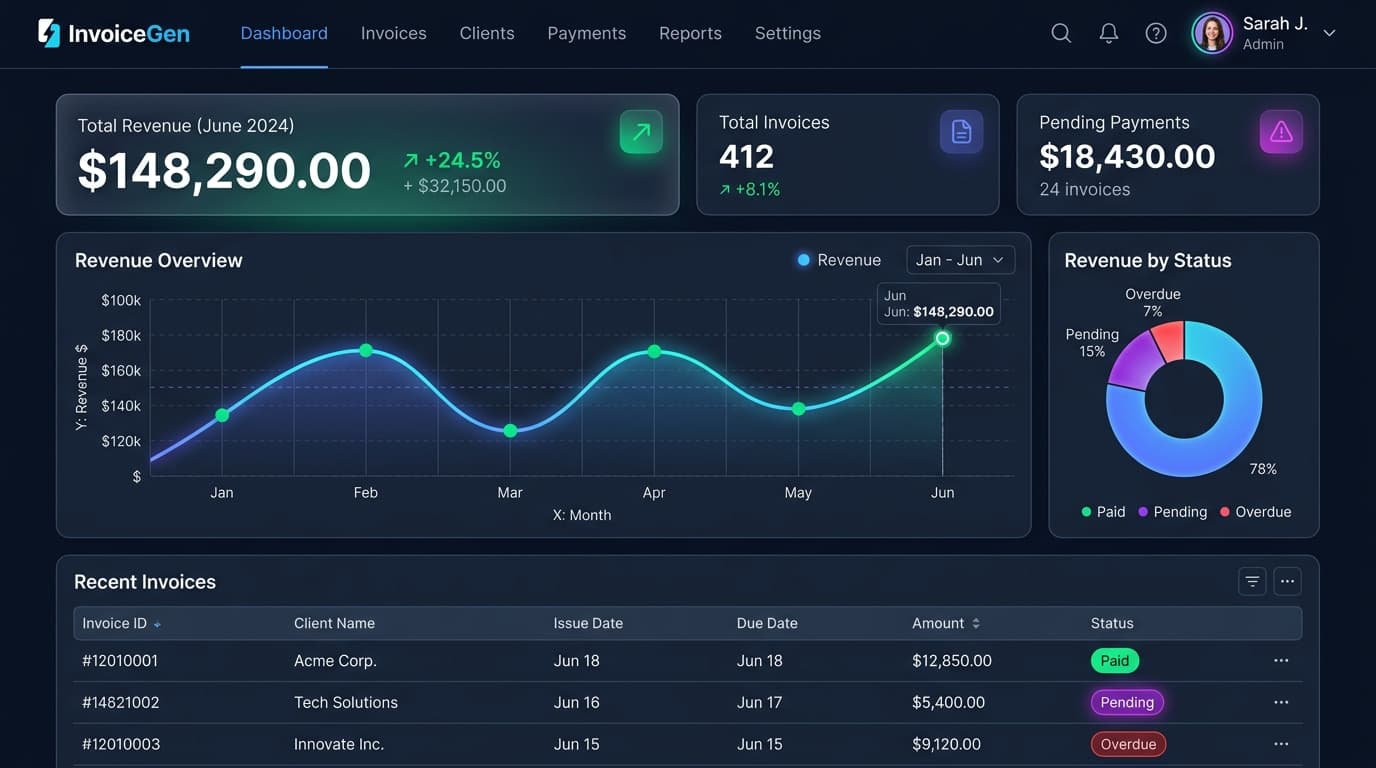Sort the Amount column
This screenshot has height=768, width=1376.
coord(976,623)
